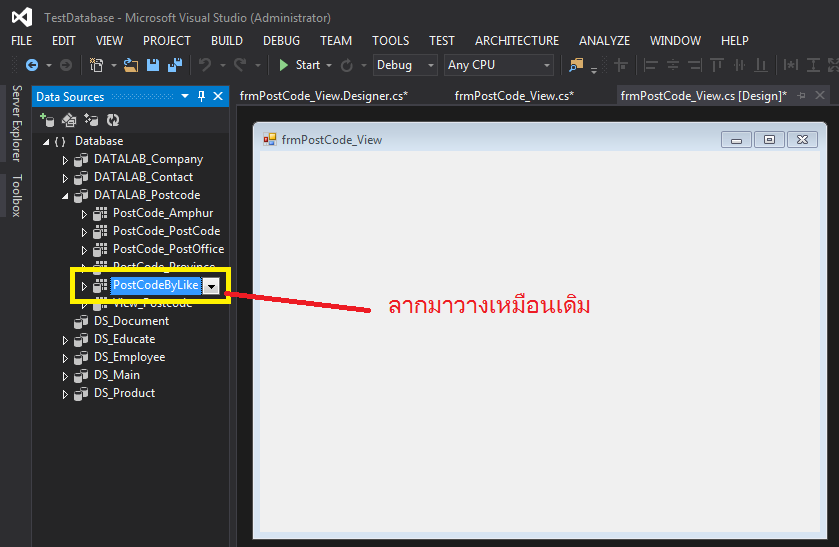
Task: Click the Align Lefts layout icon
Action: [651, 65]
